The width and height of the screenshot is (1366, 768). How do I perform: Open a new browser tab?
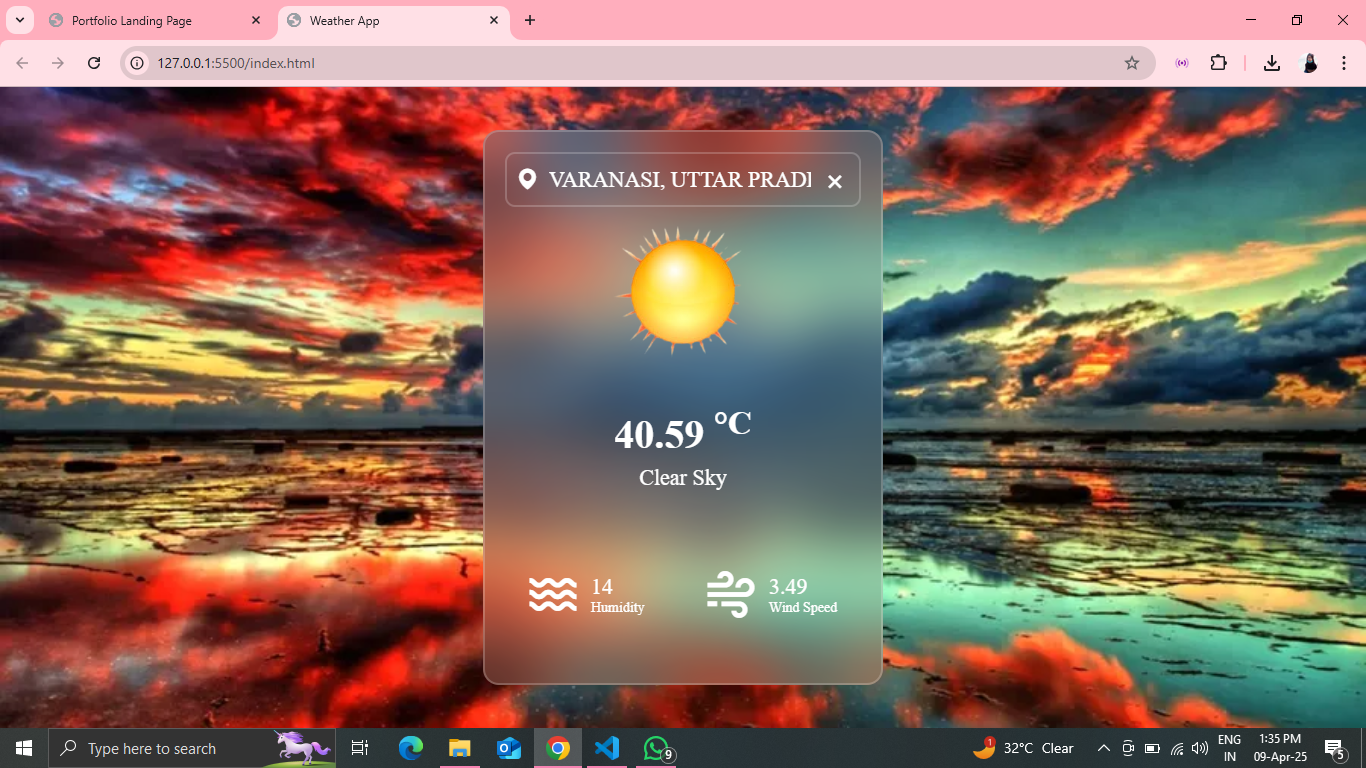tap(530, 20)
